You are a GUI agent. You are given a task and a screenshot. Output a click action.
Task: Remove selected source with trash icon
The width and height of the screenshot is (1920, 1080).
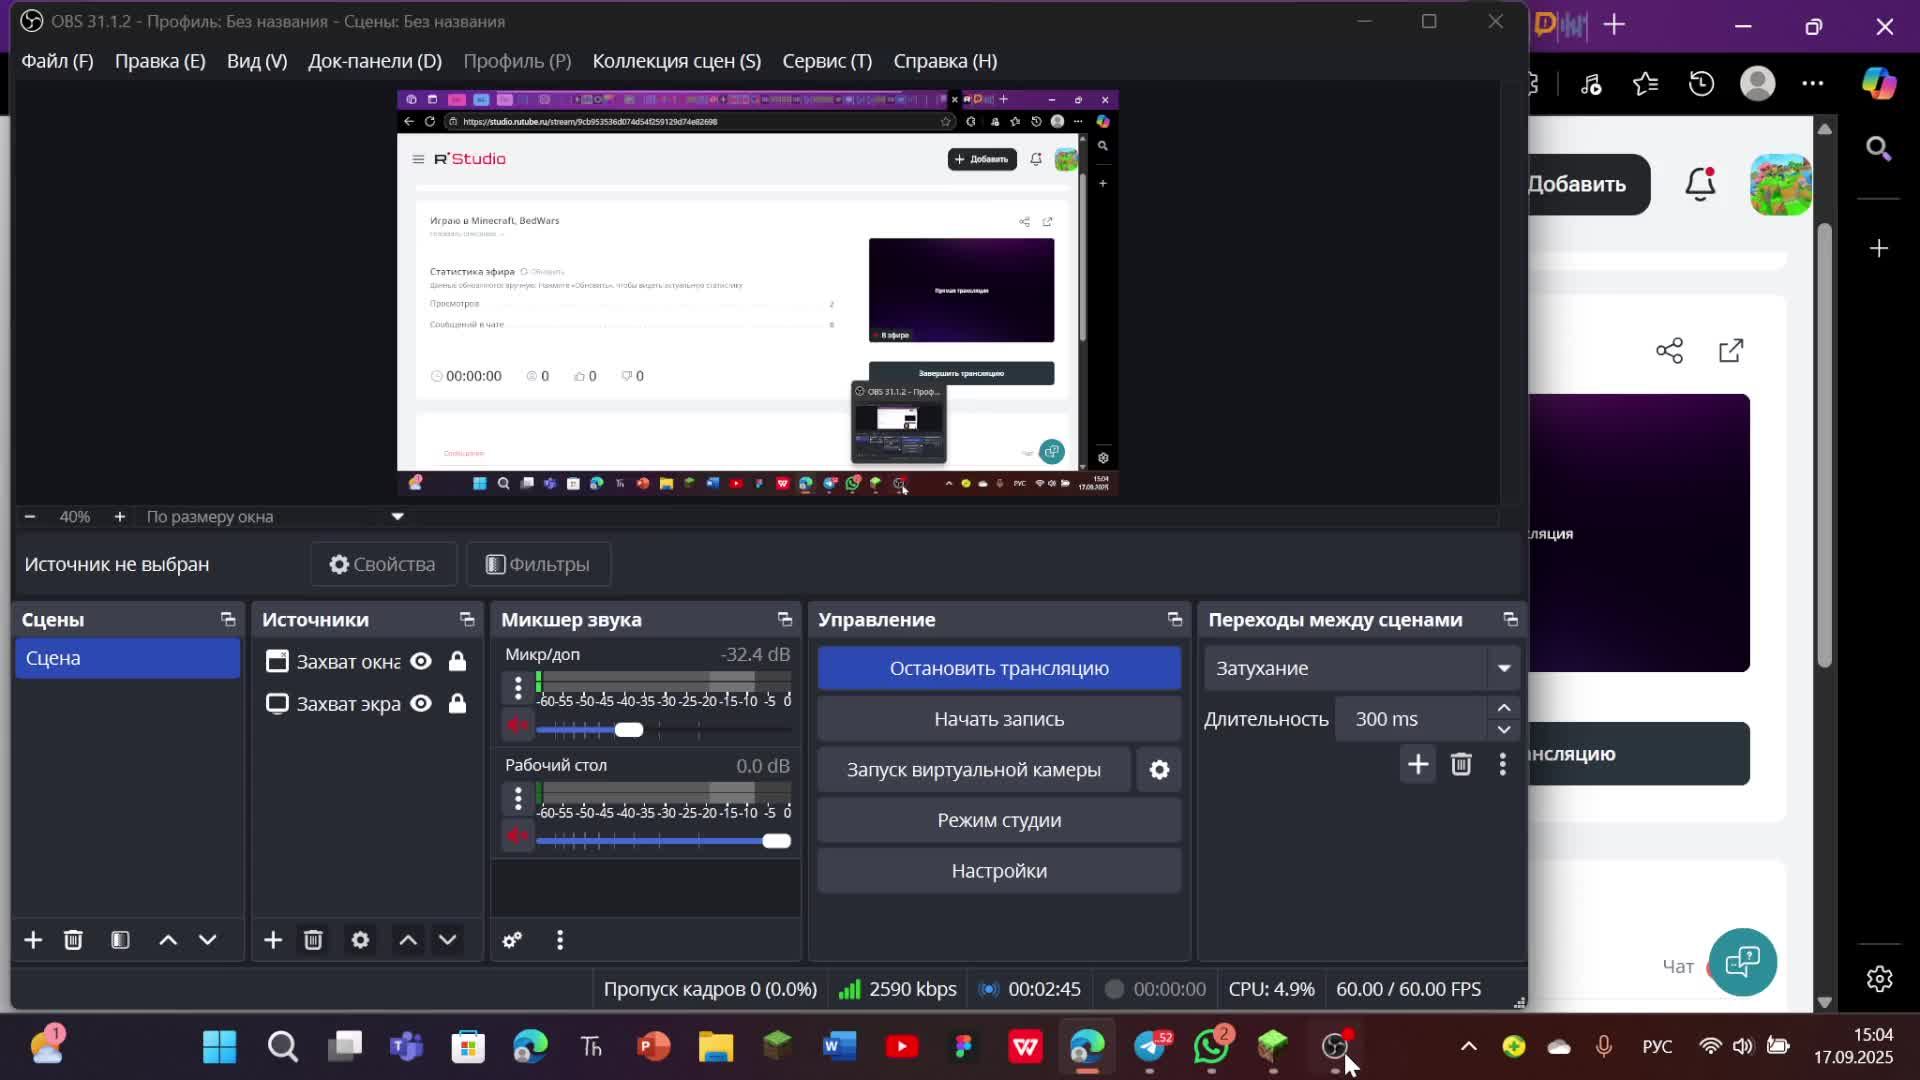tap(313, 940)
